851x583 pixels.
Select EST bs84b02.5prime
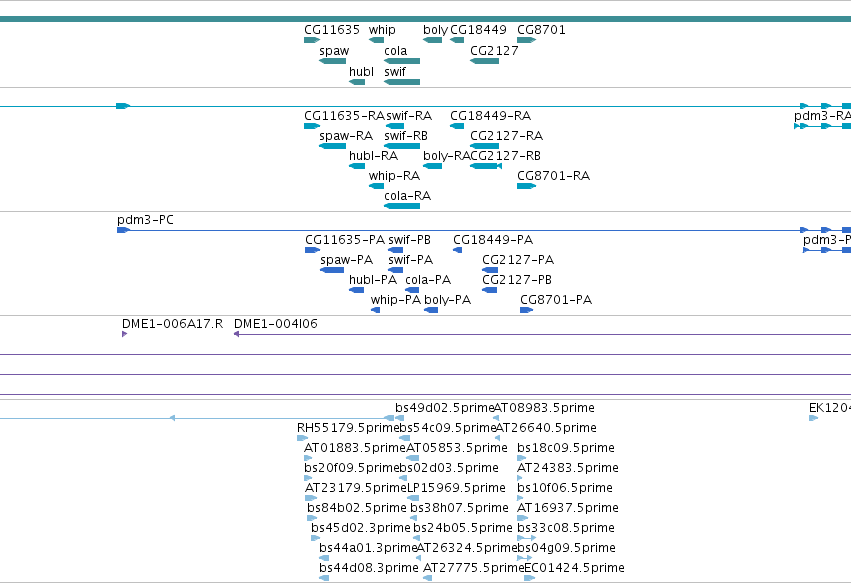click(x=312, y=518)
